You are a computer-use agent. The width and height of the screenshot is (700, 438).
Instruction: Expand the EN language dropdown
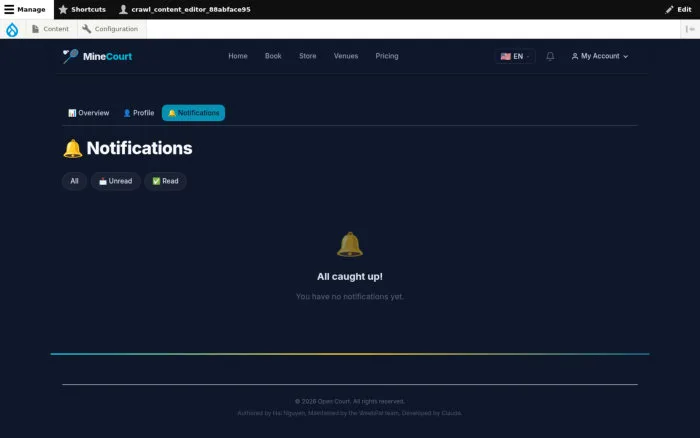coord(515,56)
